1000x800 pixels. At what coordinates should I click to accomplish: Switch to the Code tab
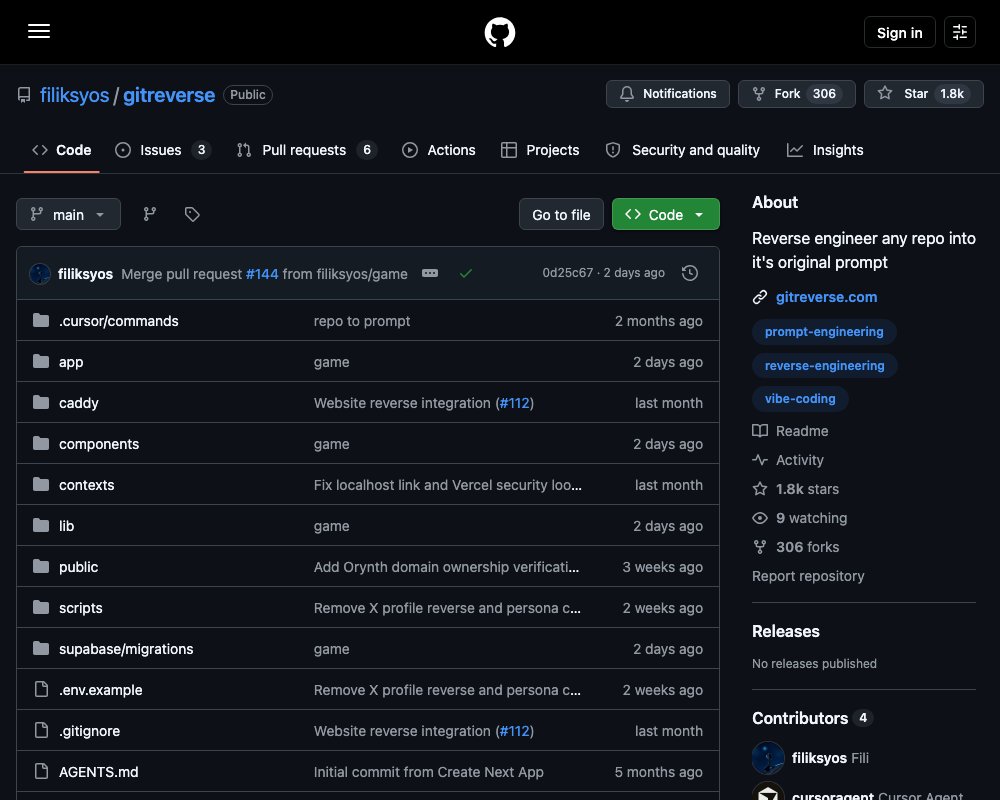click(x=62, y=150)
